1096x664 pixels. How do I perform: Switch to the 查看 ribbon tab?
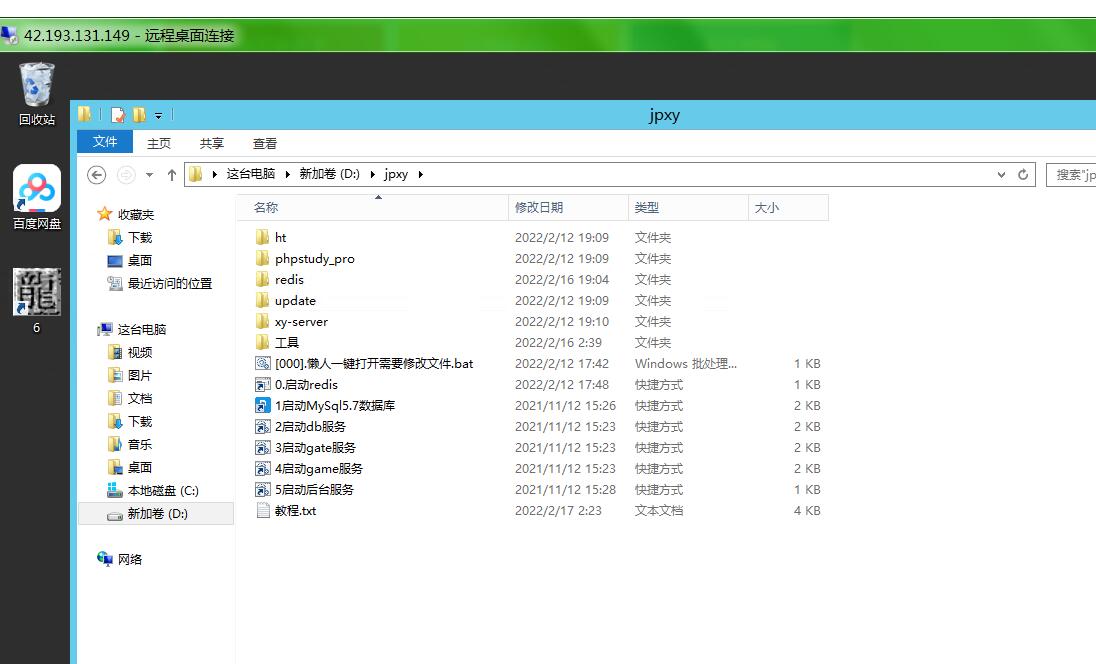265,143
